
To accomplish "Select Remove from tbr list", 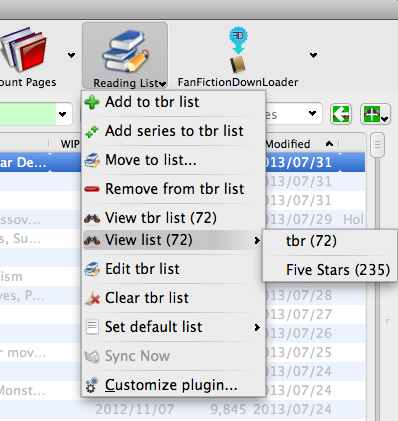I will pyautogui.click(x=173, y=189).
